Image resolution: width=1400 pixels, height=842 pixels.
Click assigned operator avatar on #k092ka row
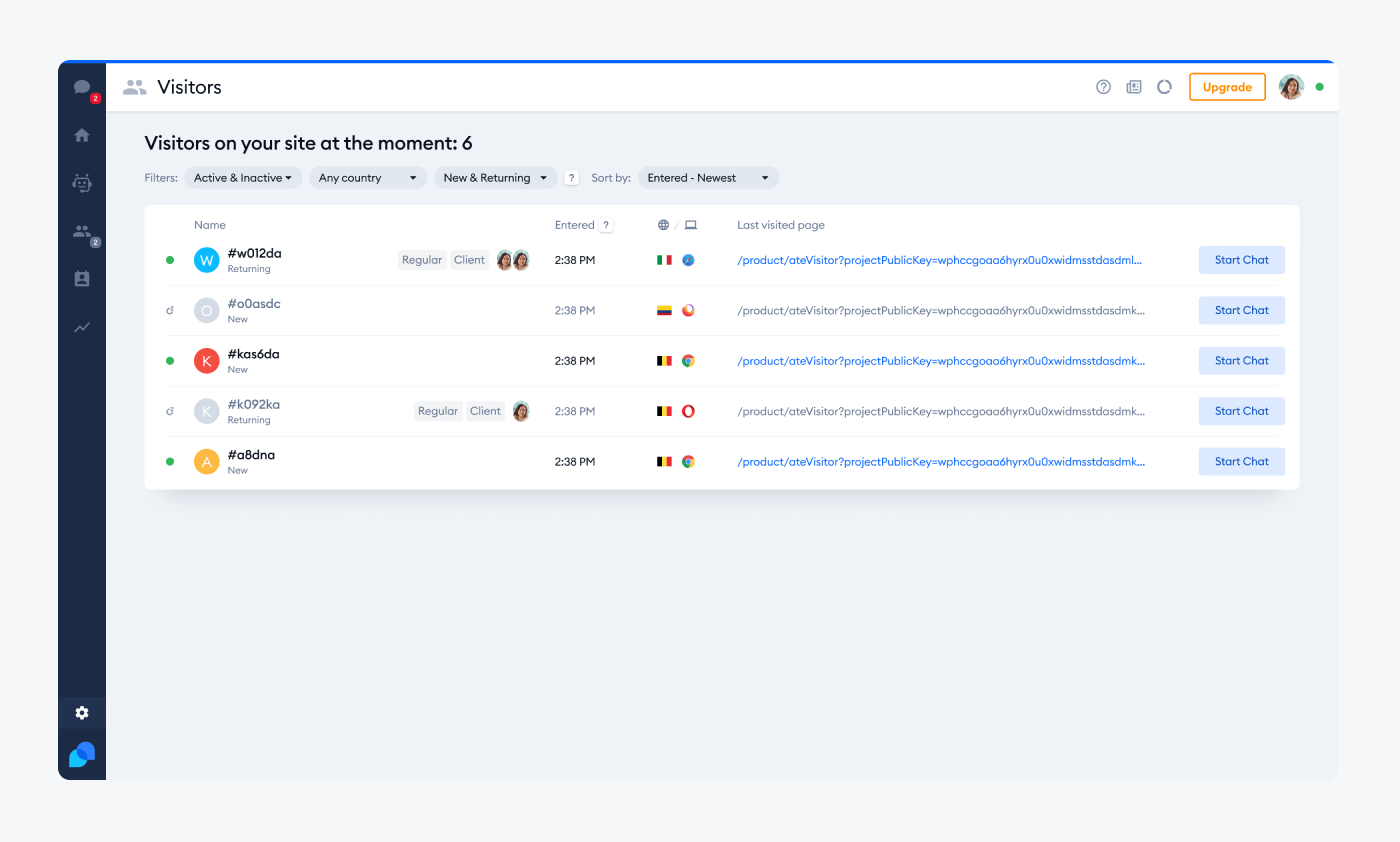[x=521, y=411]
